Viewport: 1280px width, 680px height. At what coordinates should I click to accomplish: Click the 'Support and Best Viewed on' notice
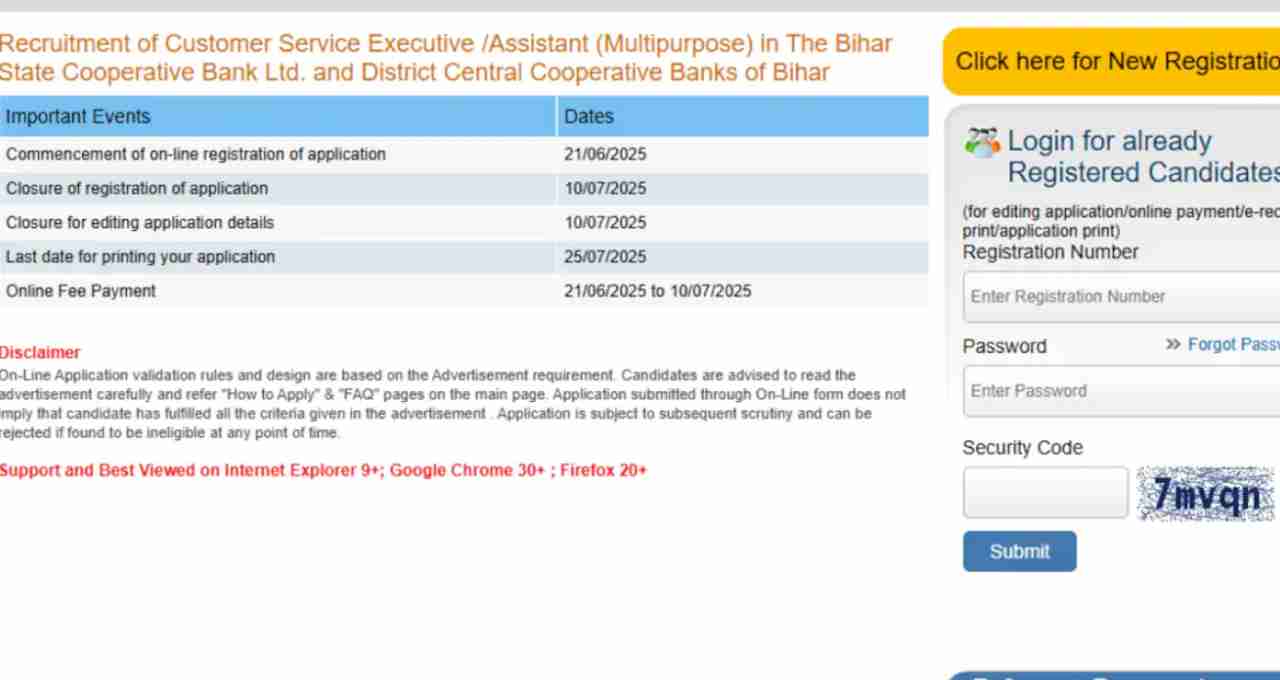point(323,470)
